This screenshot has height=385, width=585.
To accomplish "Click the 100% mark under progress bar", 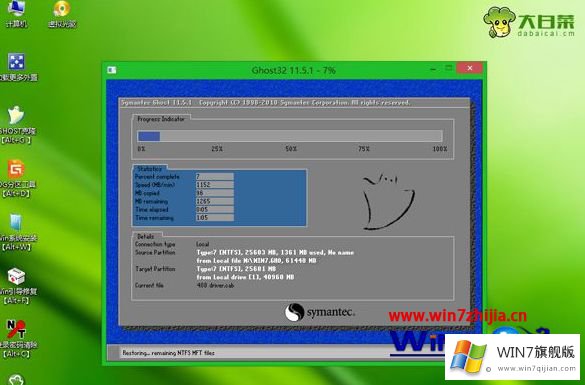I will click(x=440, y=149).
